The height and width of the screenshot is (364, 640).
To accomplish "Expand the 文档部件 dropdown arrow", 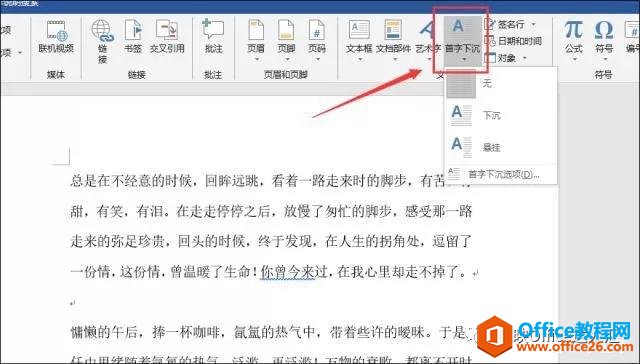I will point(395,60).
